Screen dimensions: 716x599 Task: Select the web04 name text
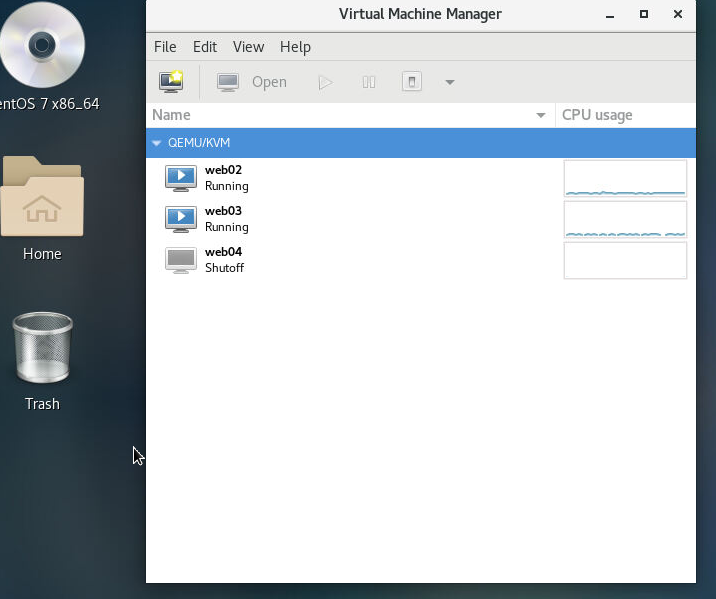point(223,252)
